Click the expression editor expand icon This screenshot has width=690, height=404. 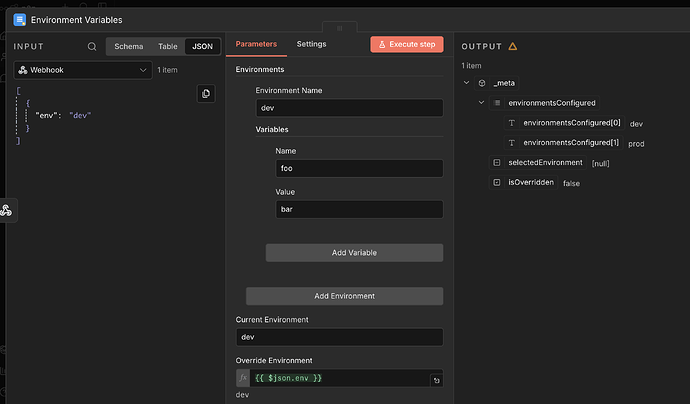pos(436,381)
